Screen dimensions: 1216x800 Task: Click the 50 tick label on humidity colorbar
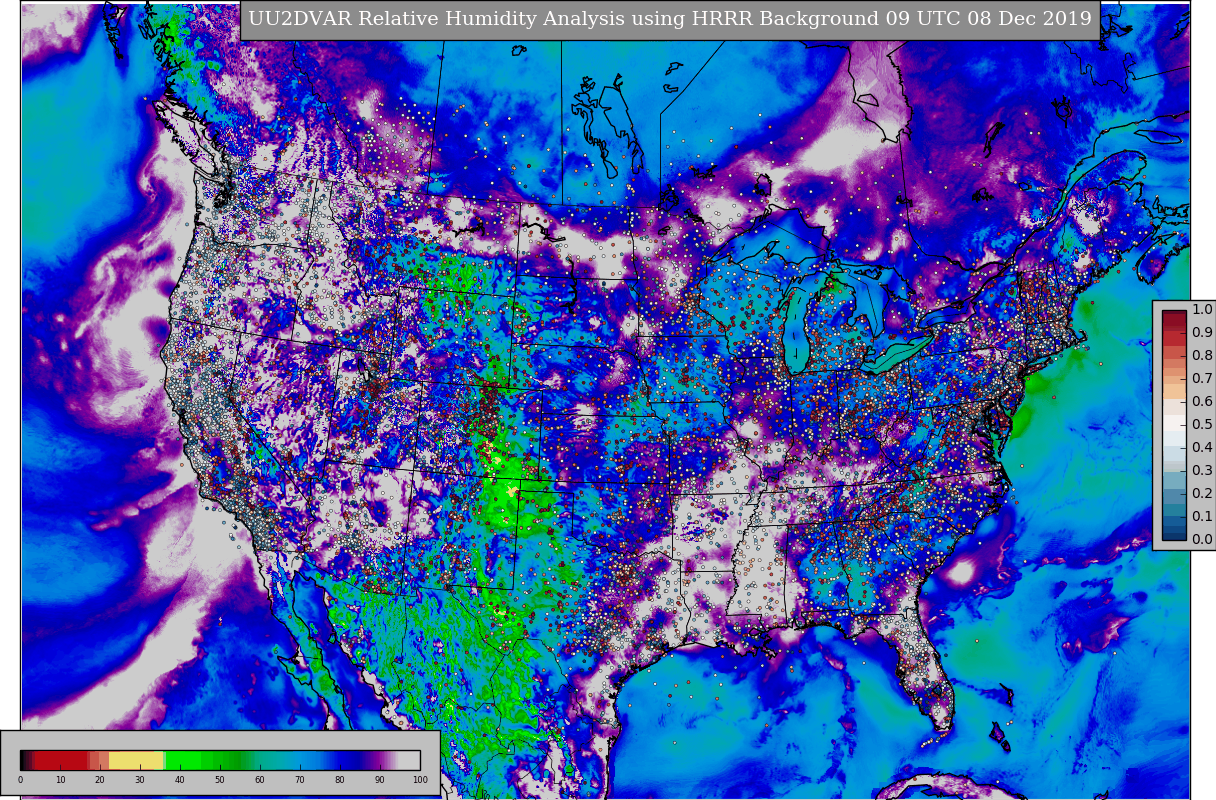220,780
